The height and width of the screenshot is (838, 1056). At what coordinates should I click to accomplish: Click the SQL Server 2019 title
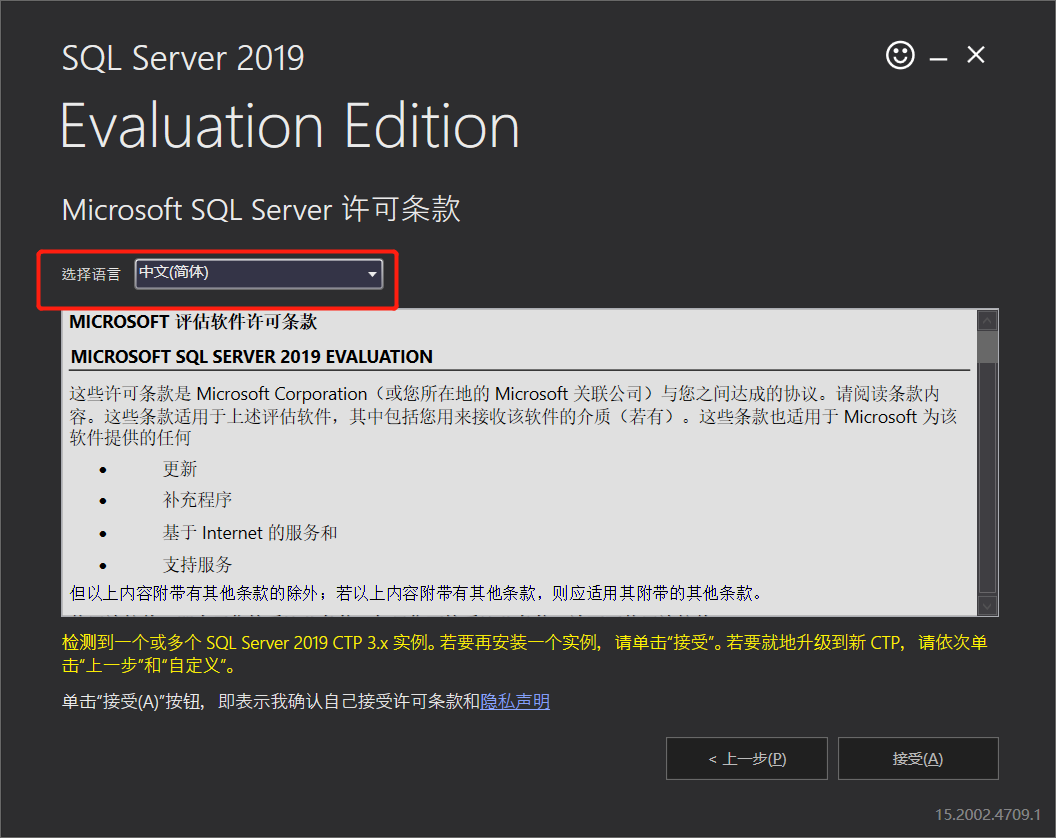click(183, 58)
